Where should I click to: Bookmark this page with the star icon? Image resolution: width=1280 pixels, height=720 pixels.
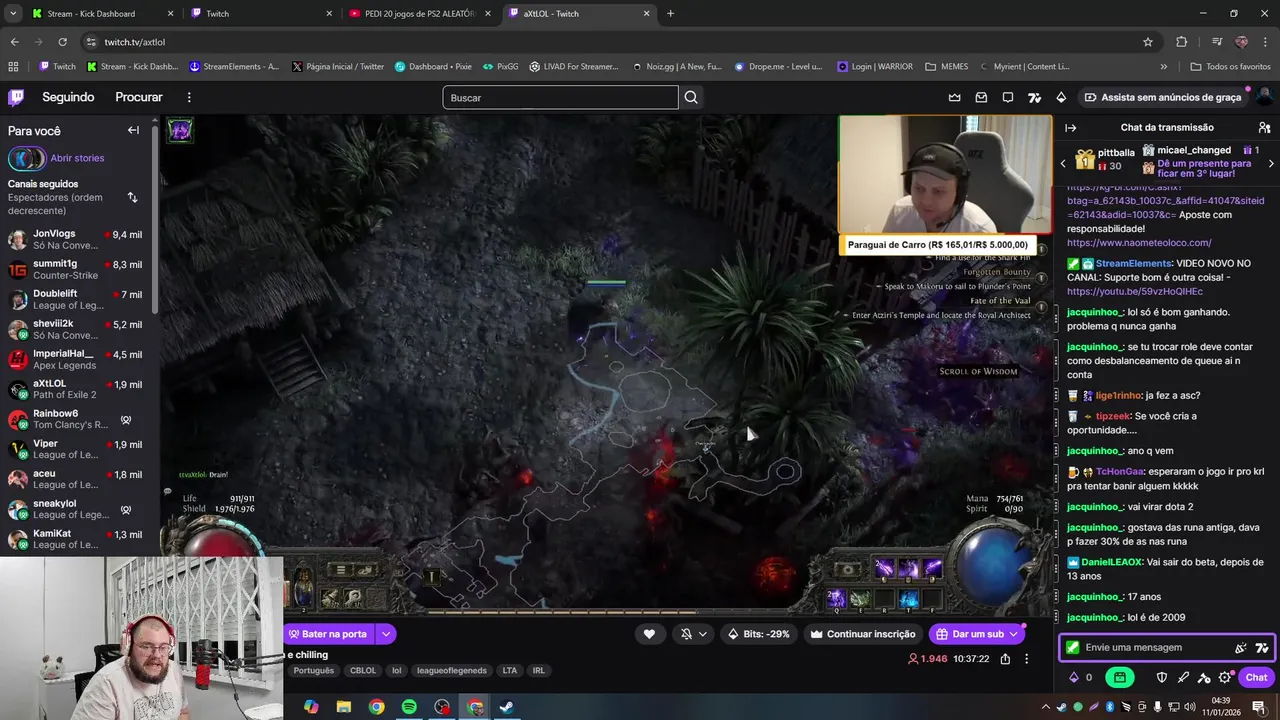1148,42
